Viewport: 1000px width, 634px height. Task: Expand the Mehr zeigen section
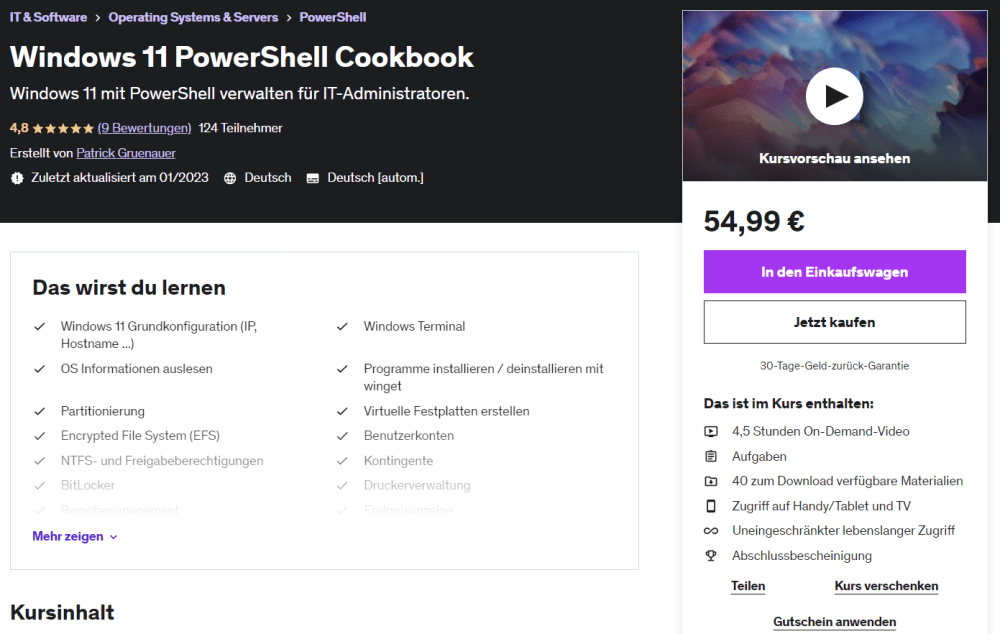(75, 537)
